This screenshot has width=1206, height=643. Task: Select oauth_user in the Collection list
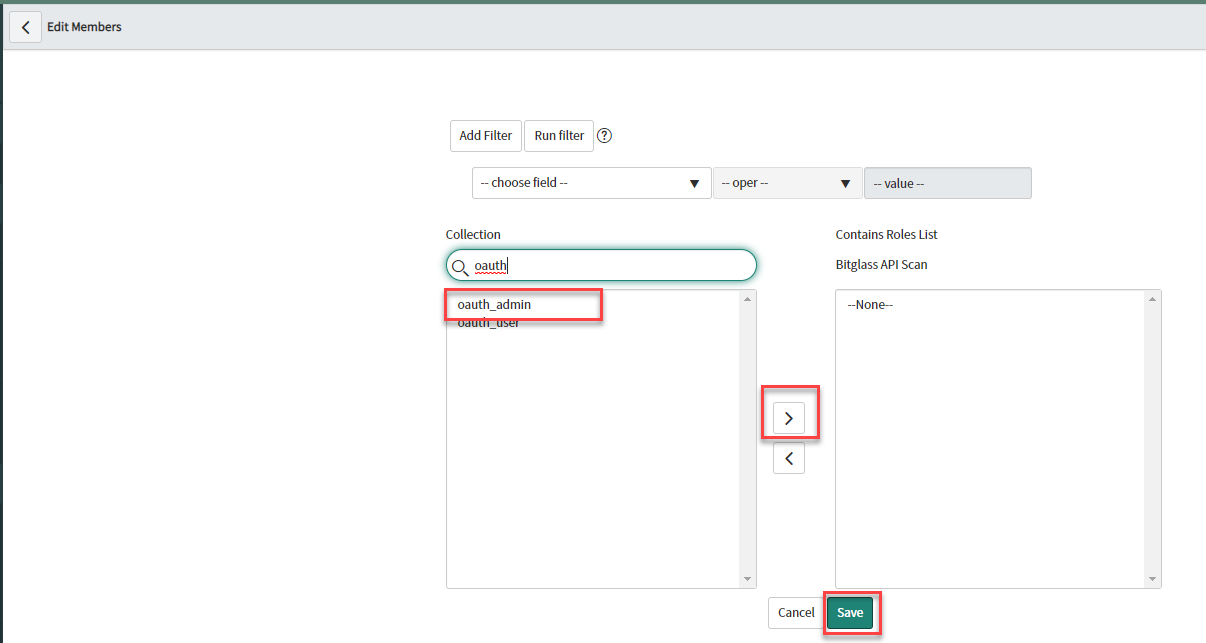[489, 323]
